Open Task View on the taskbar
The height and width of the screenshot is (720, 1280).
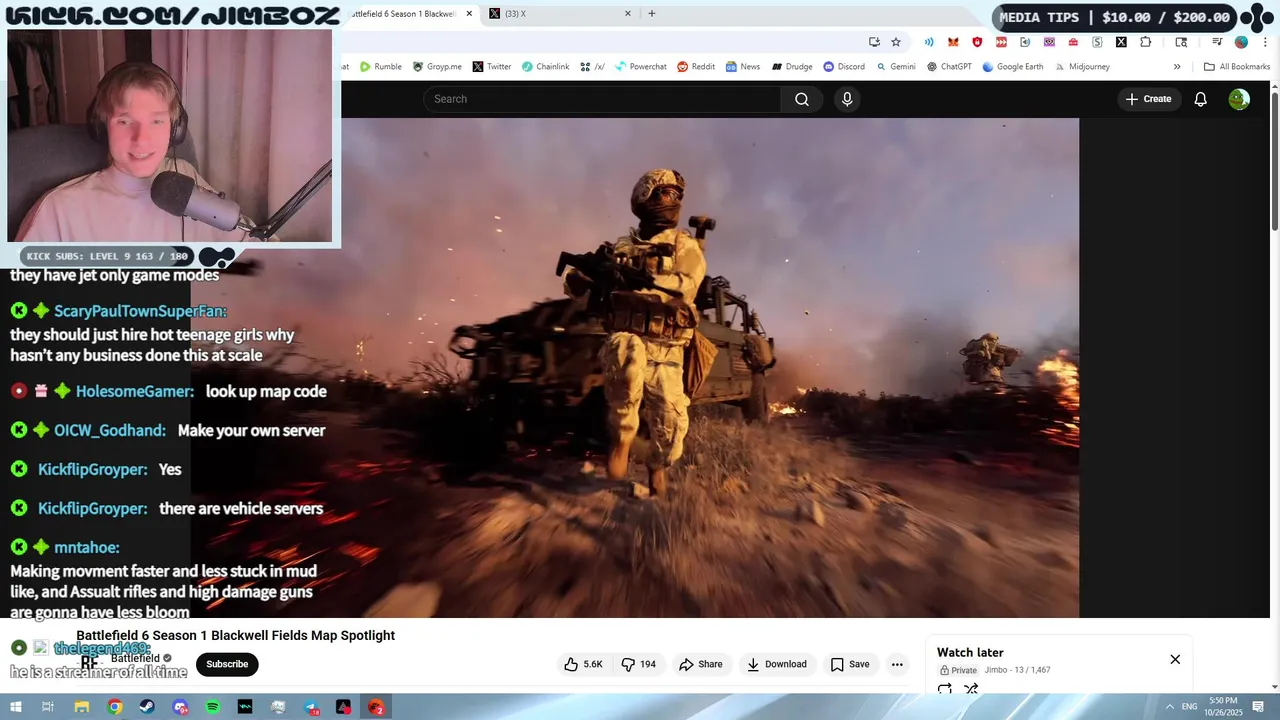click(48, 707)
